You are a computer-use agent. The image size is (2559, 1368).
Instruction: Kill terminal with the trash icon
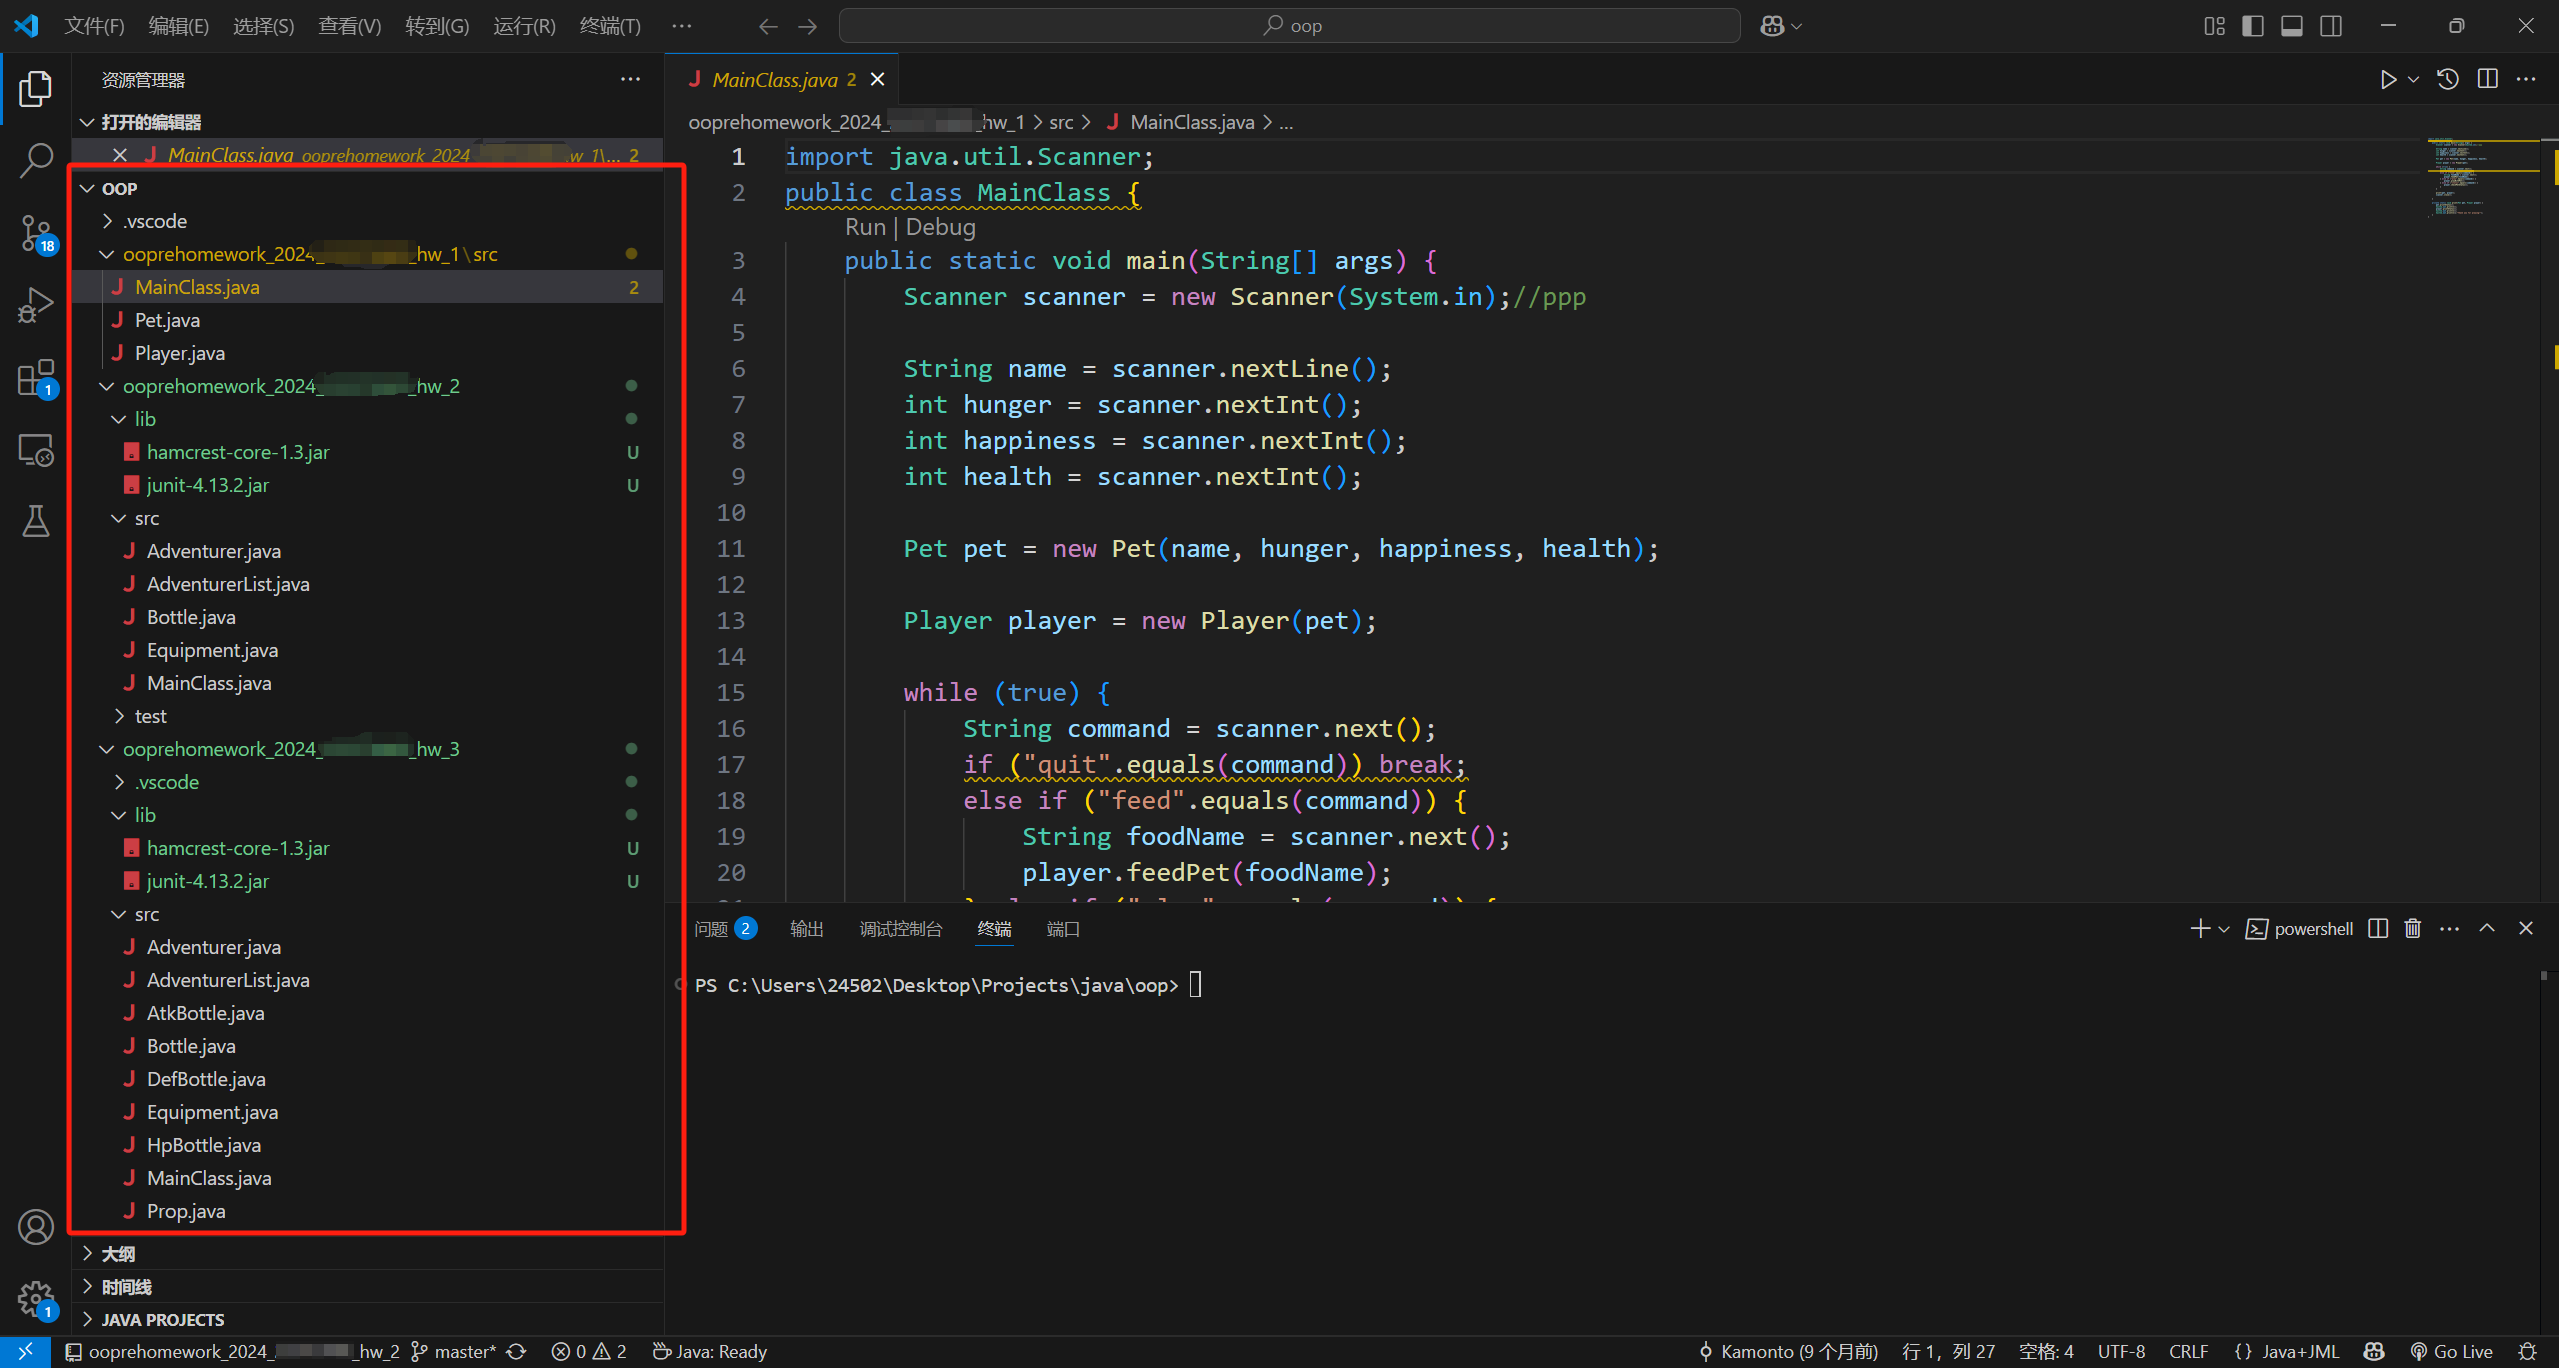pos(2412,929)
